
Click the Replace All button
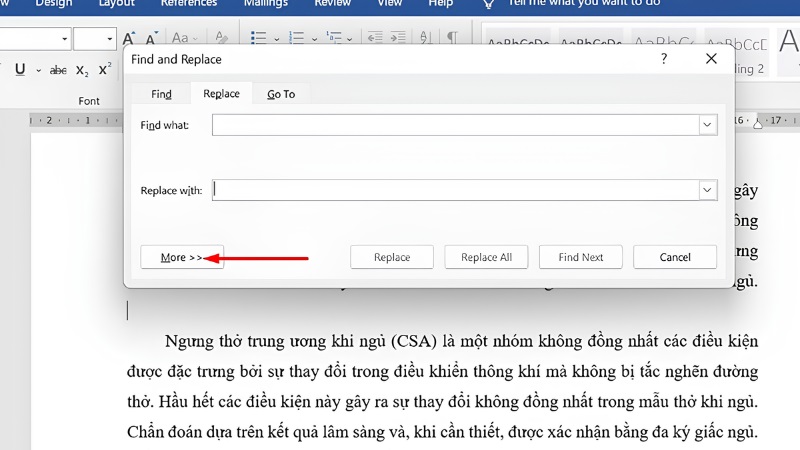tap(486, 257)
